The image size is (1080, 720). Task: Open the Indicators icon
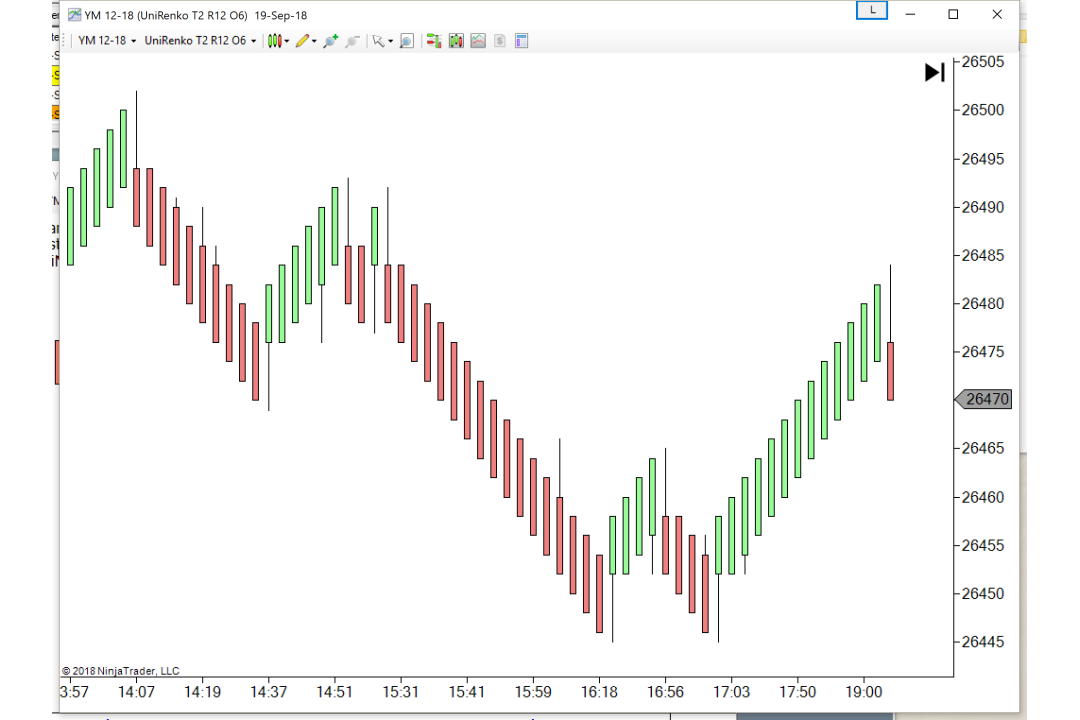[x=478, y=41]
